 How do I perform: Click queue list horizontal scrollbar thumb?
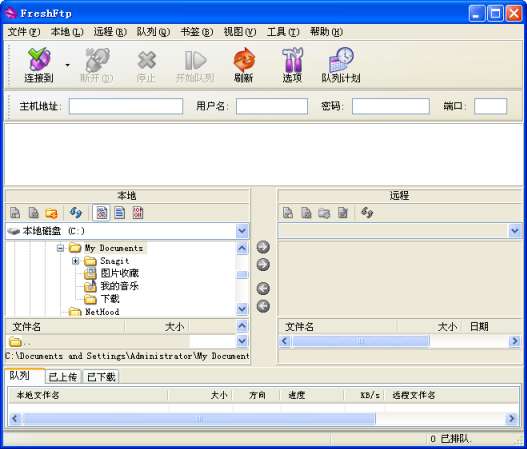tap(199, 418)
